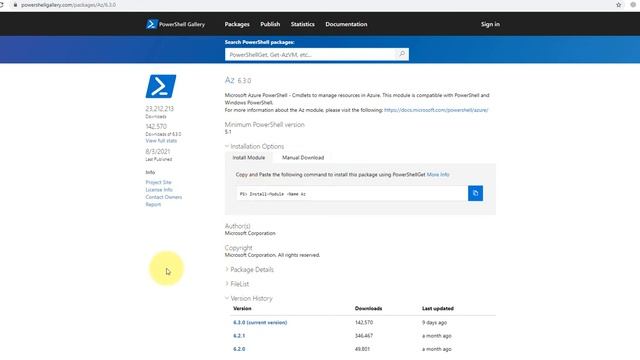Open the docs.microsoft.com powershell azure link
This screenshot has width=640, height=360.
pos(436,110)
